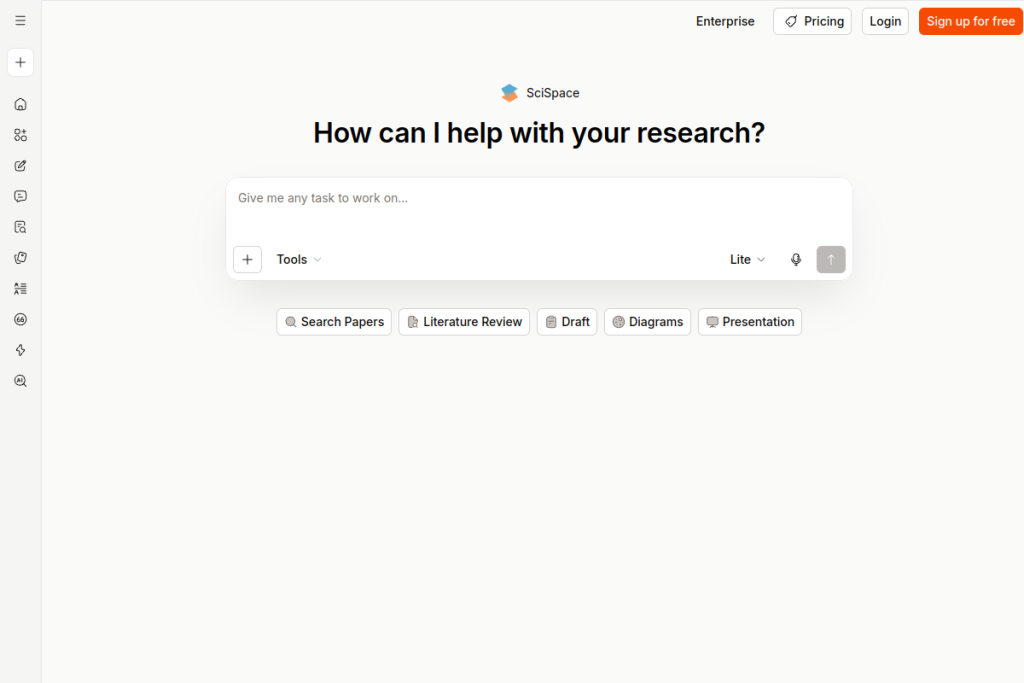The image size is (1024, 683).
Task: Select the Presentation suggestion
Action: coord(750,322)
